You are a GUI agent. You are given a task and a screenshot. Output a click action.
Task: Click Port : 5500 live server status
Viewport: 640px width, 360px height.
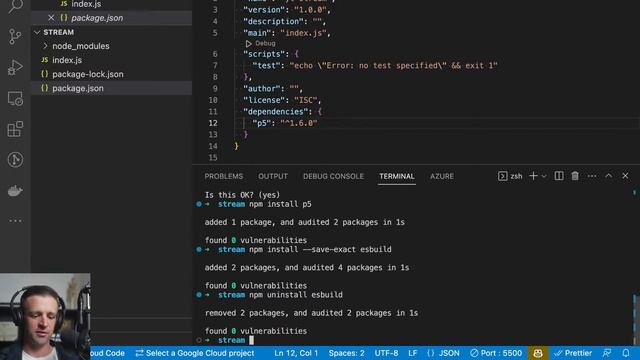[x=496, y=353]
